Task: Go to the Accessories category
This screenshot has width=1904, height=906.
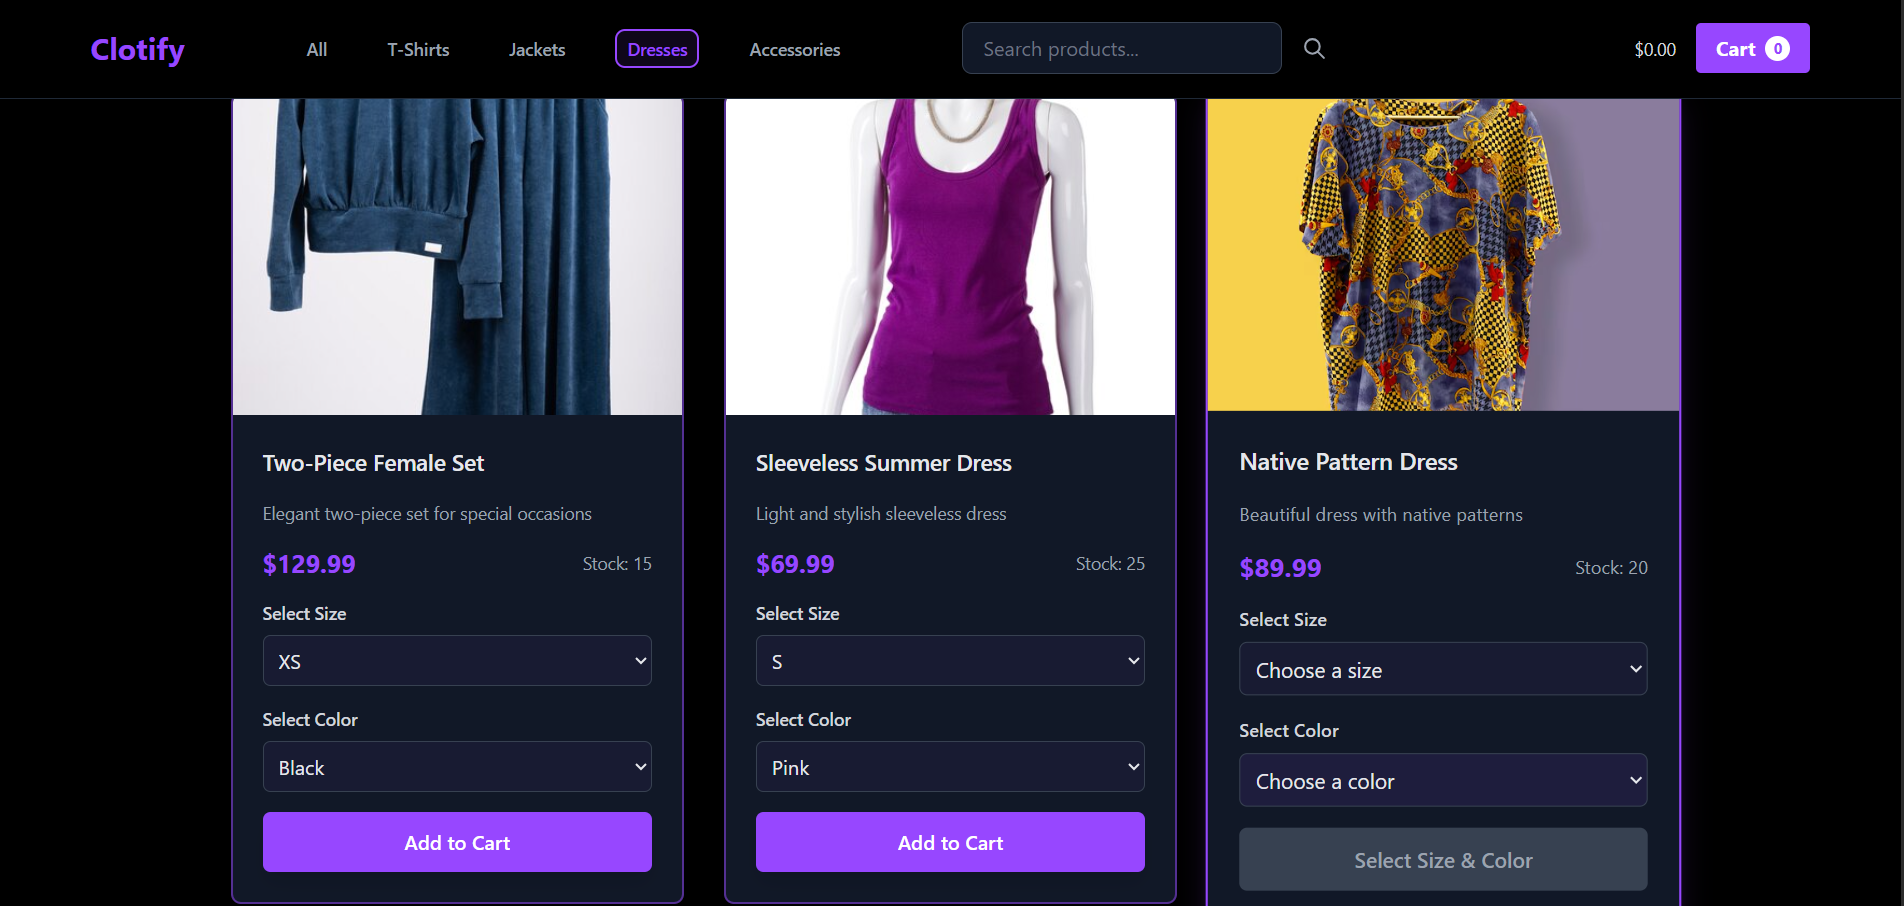Action: [795, 49]
